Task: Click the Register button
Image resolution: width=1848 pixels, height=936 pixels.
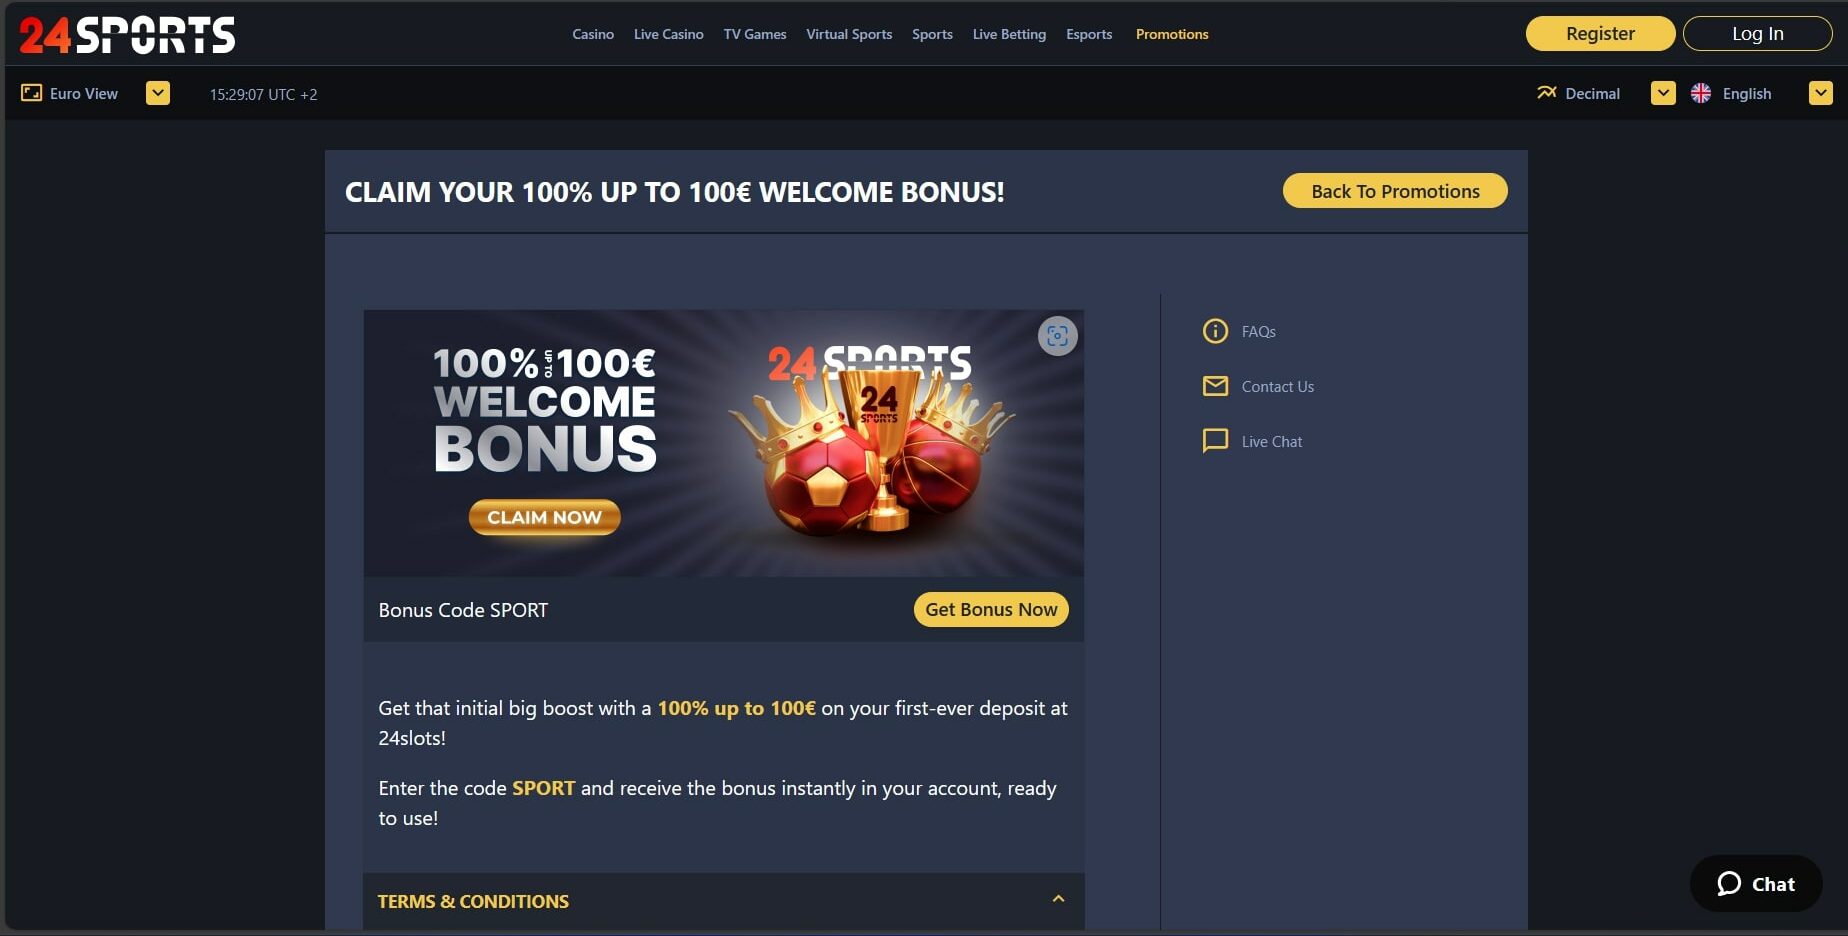Action: coord(1600,33)
